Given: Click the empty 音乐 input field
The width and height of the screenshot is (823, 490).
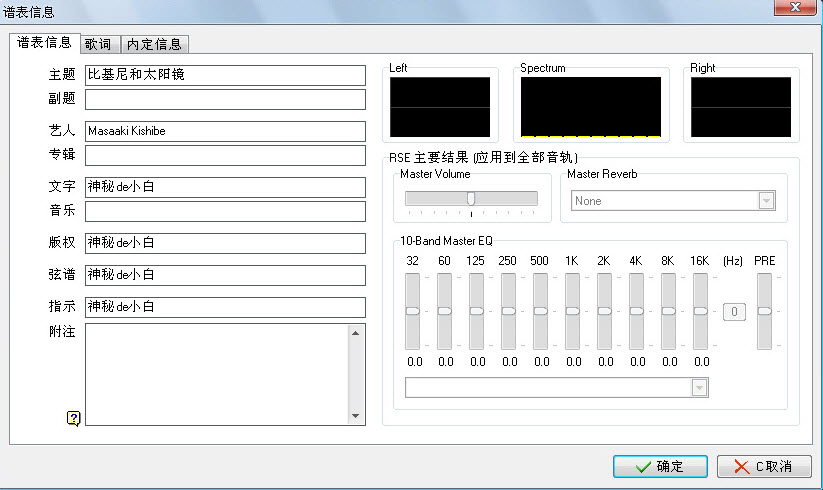Looking at the screenshot, I should pyautogui.click(x=225, y=211).
